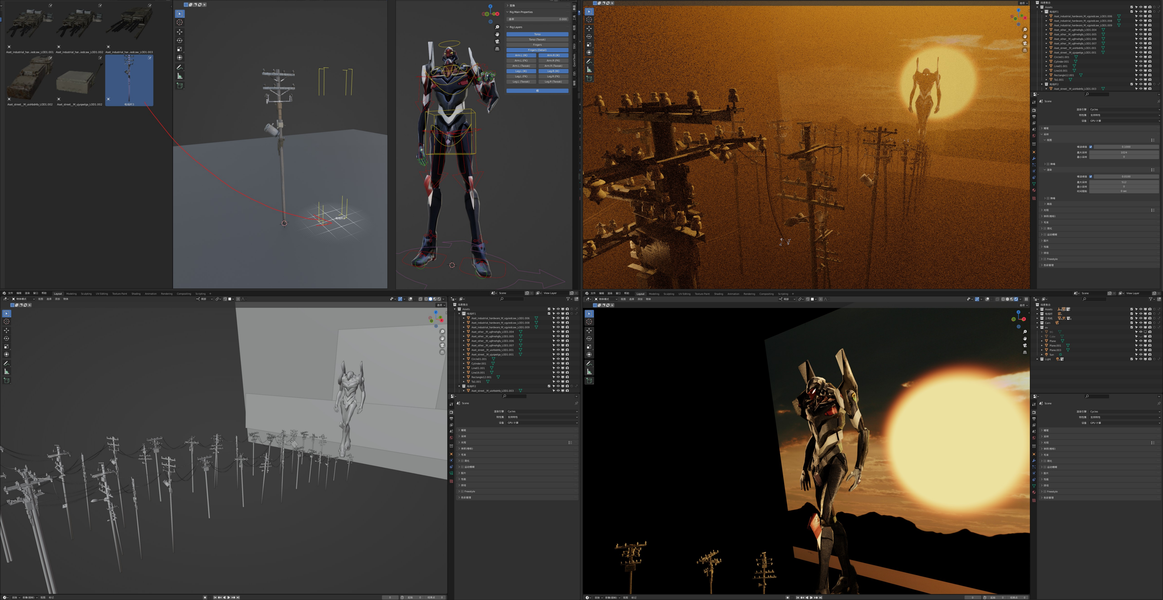This screenshot has width=1163, height=600.
Task: Open Object Data green tab in orange render window
Action: (x=1034, y=184)
